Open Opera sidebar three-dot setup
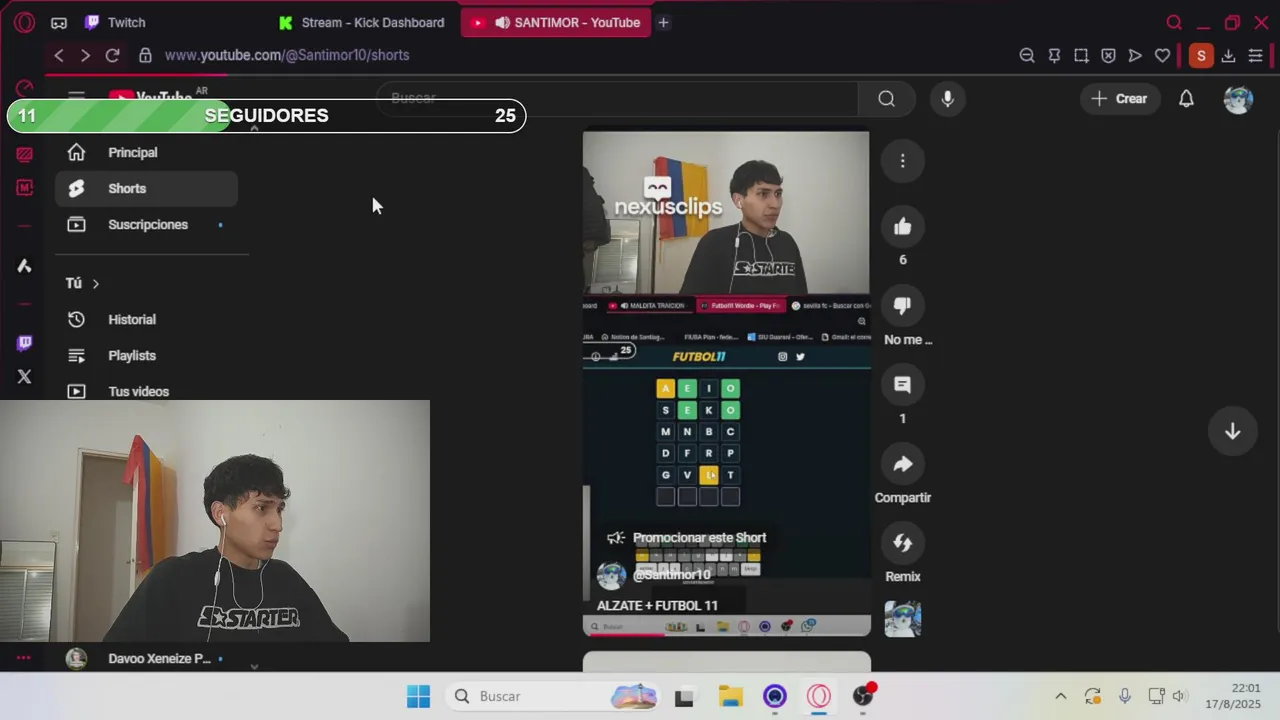 (x=24, y=658)
